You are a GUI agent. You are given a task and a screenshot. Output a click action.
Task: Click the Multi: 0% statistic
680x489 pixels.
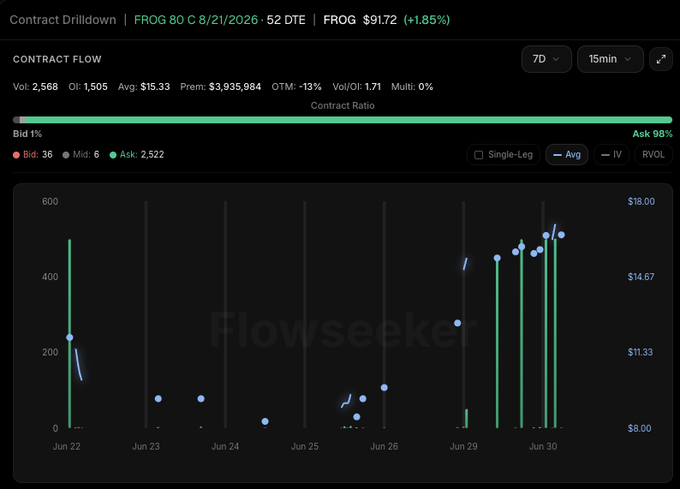[412, 87]
